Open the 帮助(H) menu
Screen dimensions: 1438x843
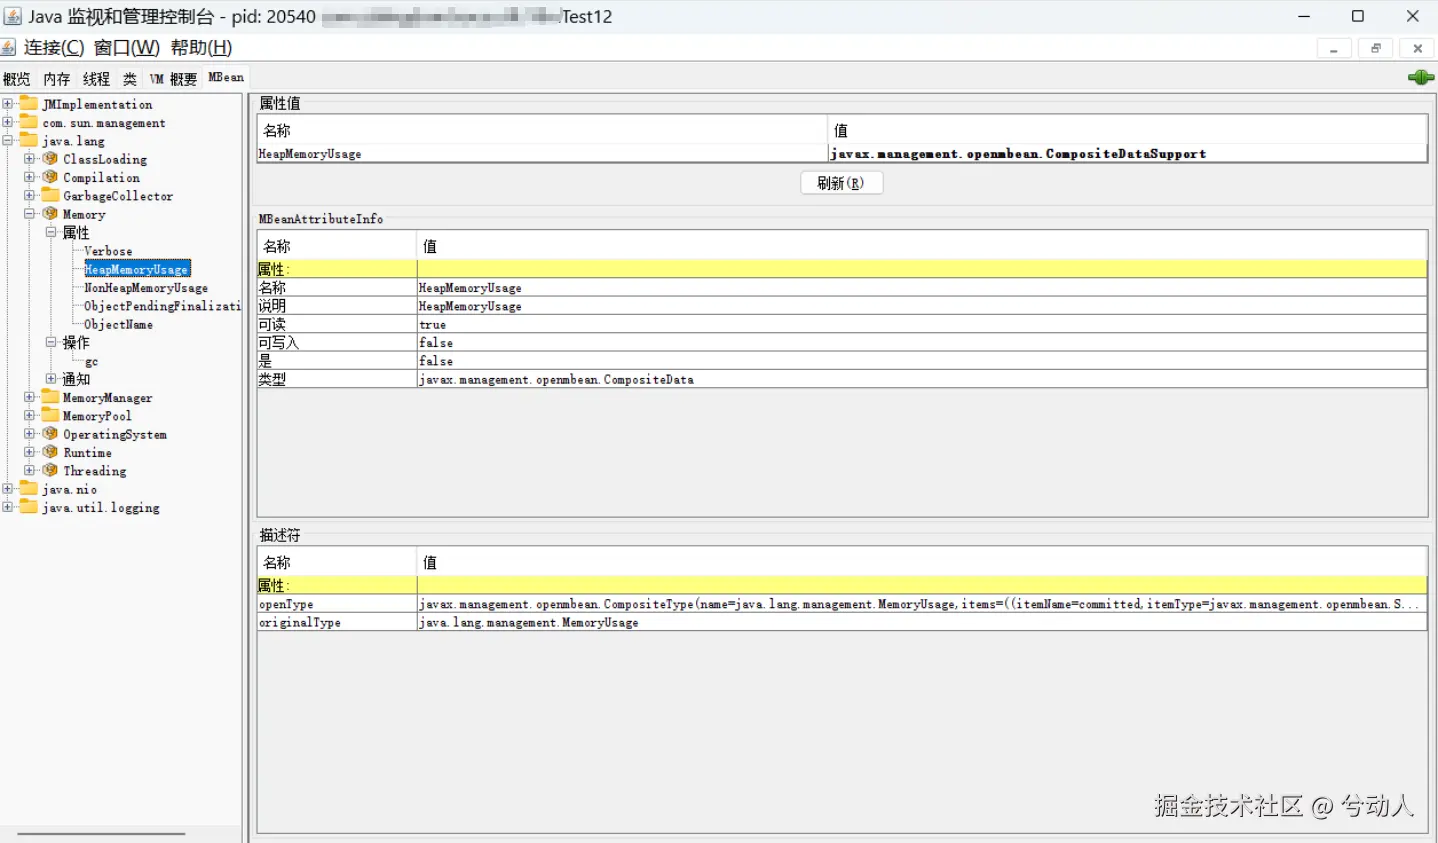click(201, 48)
